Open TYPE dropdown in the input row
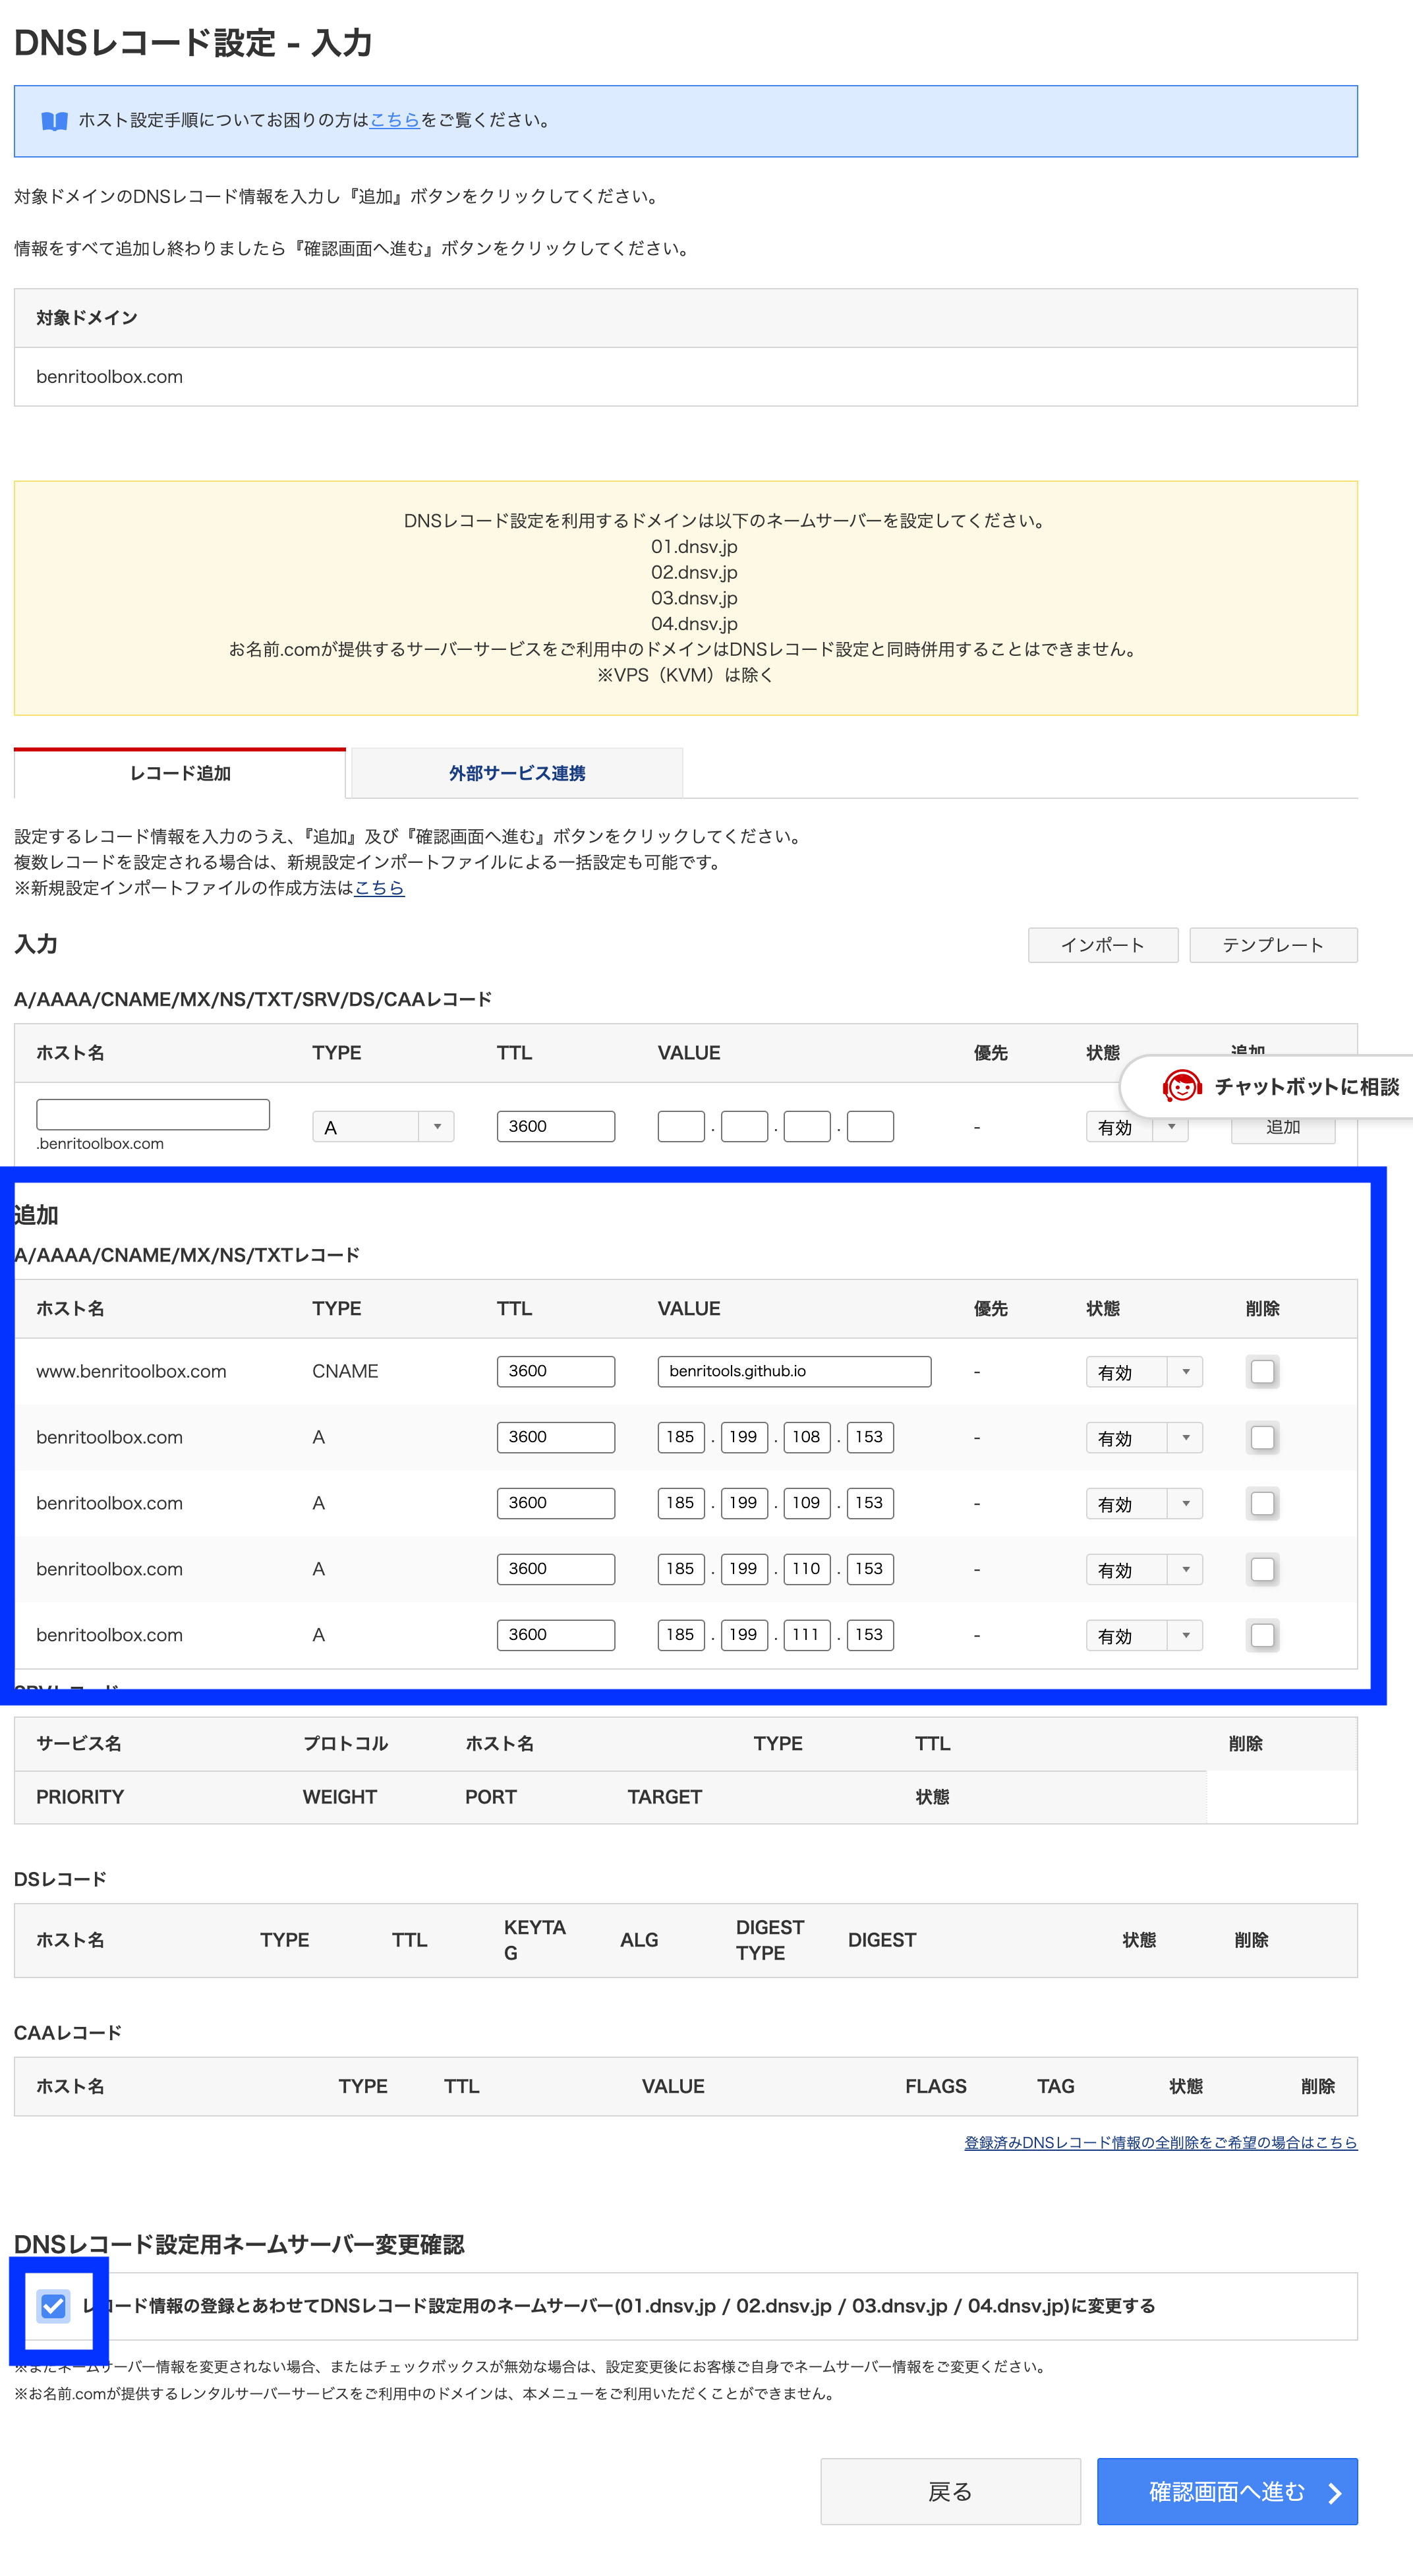1413x2576 pixels. point(383,1127)
